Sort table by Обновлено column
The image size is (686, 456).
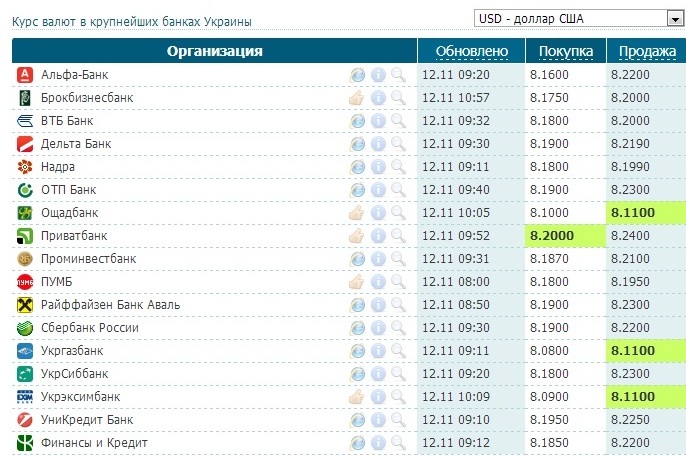click(472, 51)
